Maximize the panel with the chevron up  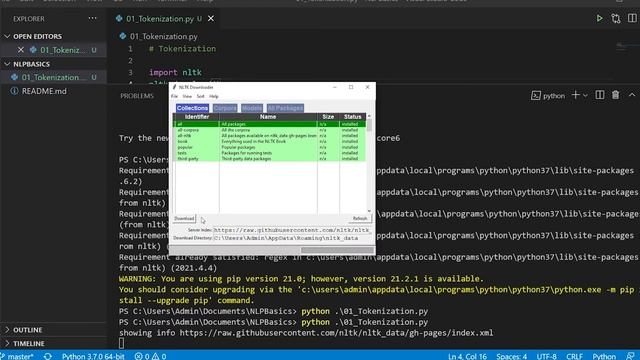(632, 95)
